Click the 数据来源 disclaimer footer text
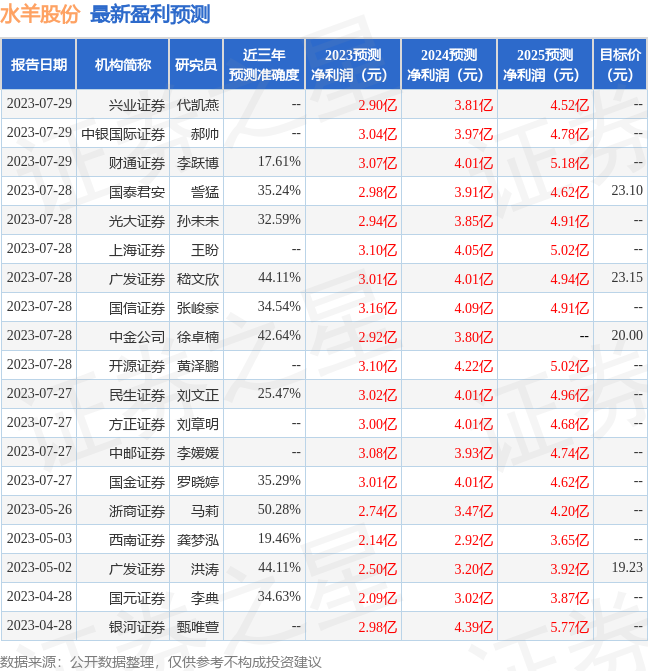The image size is (648, 671). point(161,662)
